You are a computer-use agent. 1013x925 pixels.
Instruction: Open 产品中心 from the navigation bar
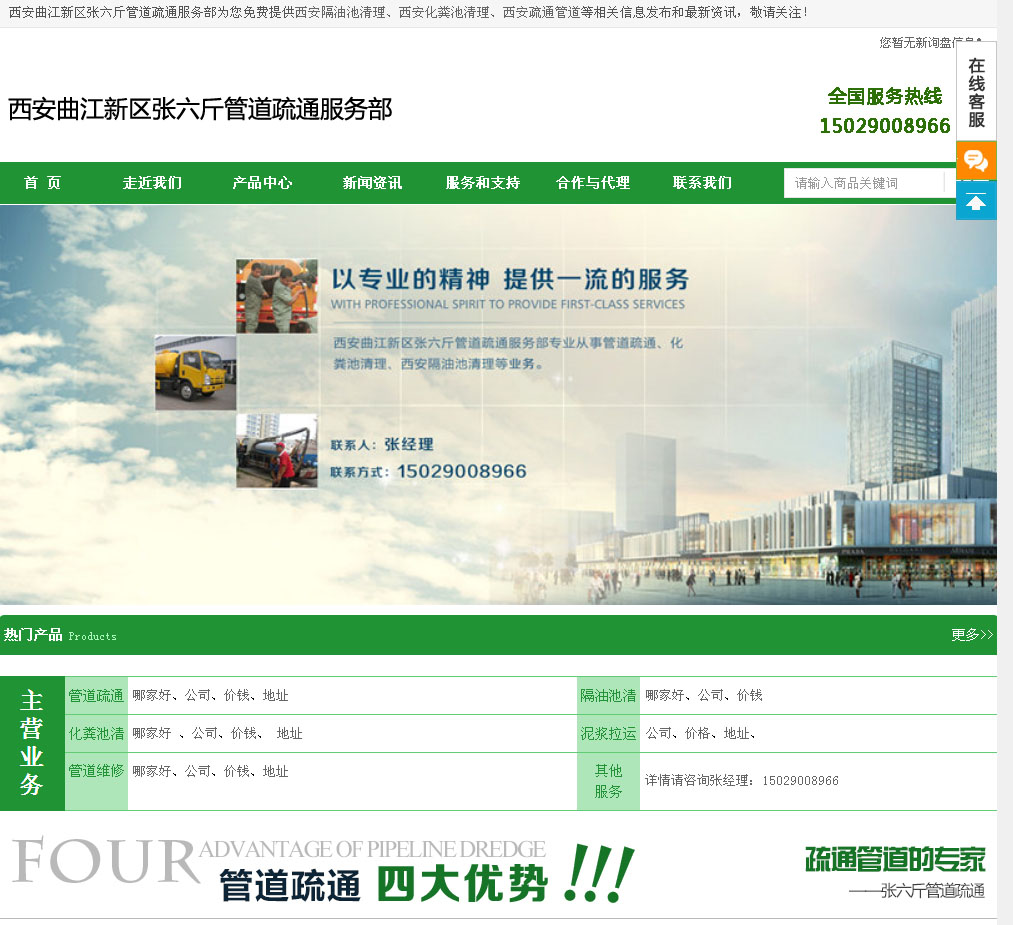coord(262,183)
